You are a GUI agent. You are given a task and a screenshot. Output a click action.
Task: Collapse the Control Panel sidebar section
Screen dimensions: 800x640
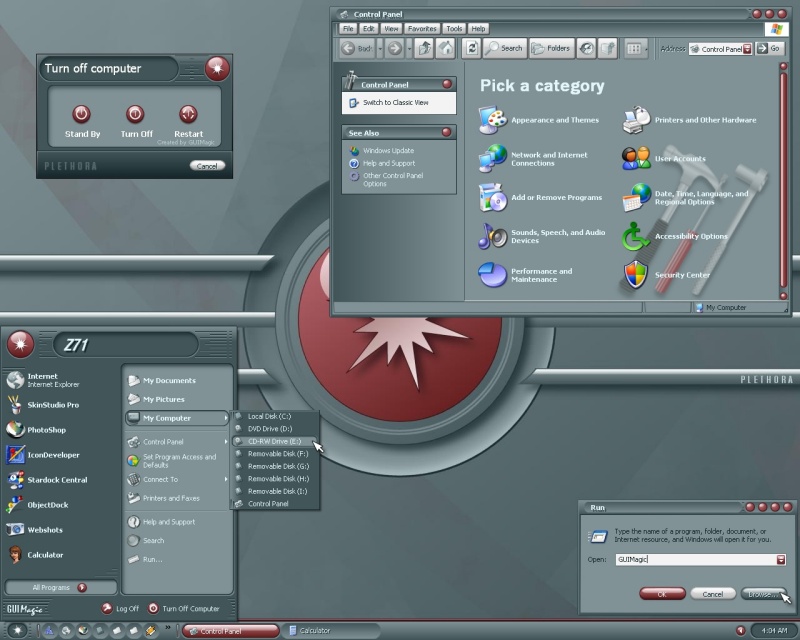tap(447, 84)
